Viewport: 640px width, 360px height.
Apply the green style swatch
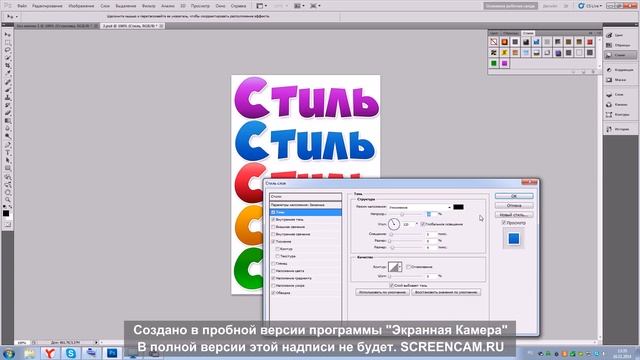pos(494,63)
